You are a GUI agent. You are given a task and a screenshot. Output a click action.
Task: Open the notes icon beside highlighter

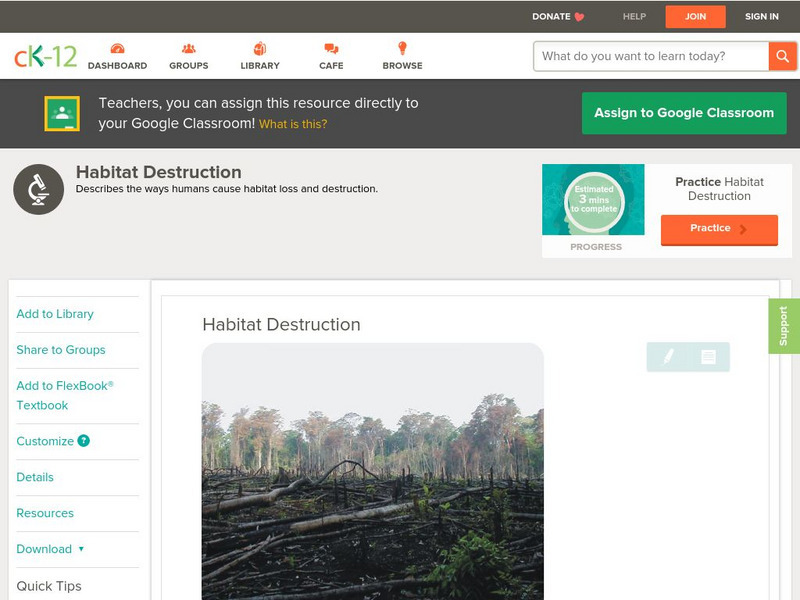[708, 357]
